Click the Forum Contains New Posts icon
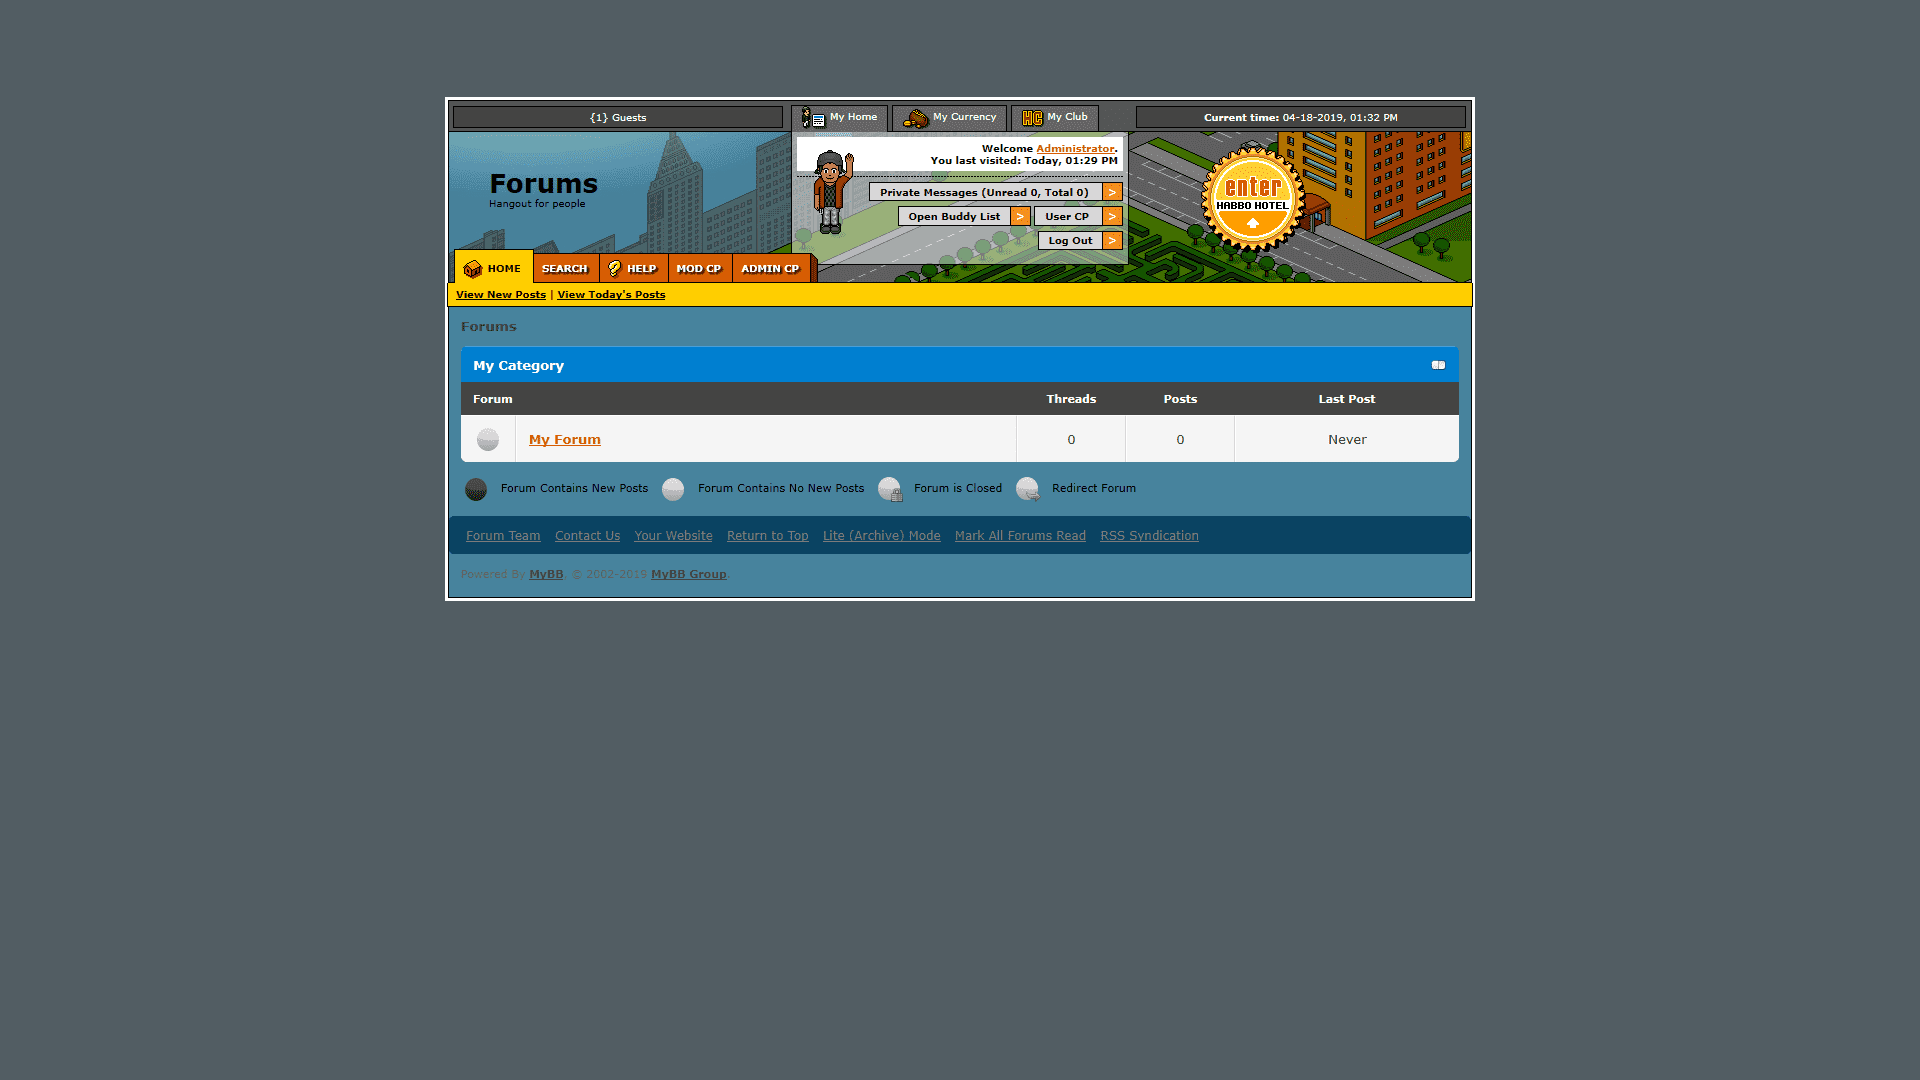 pyautogui.click(x=477, y=488)
